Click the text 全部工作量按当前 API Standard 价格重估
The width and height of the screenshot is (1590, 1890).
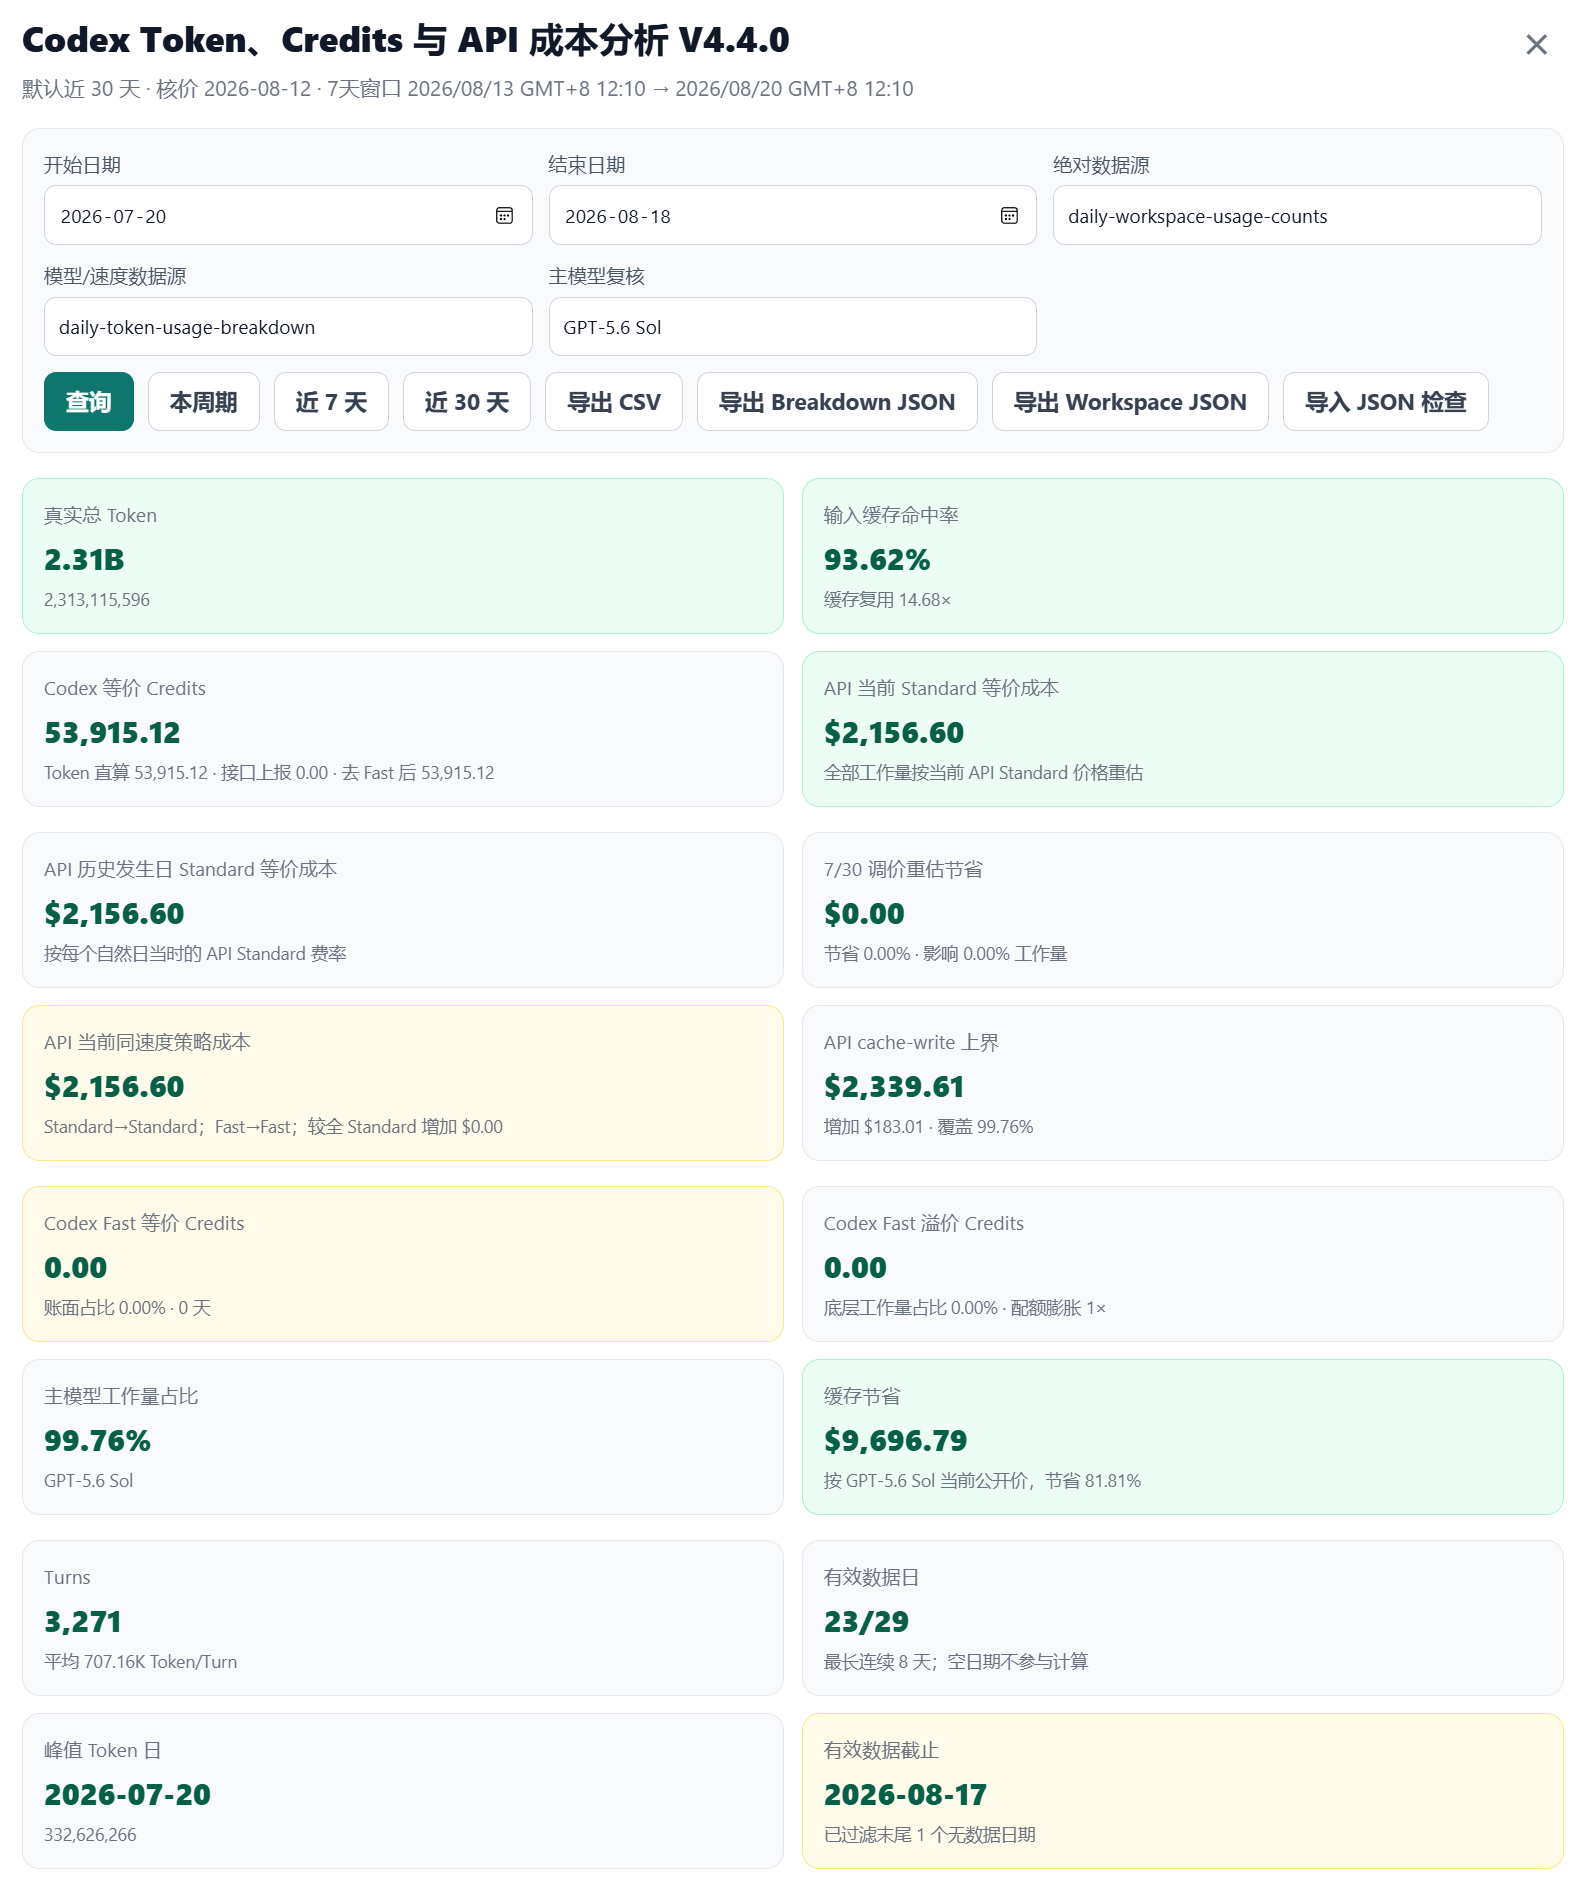983,773
